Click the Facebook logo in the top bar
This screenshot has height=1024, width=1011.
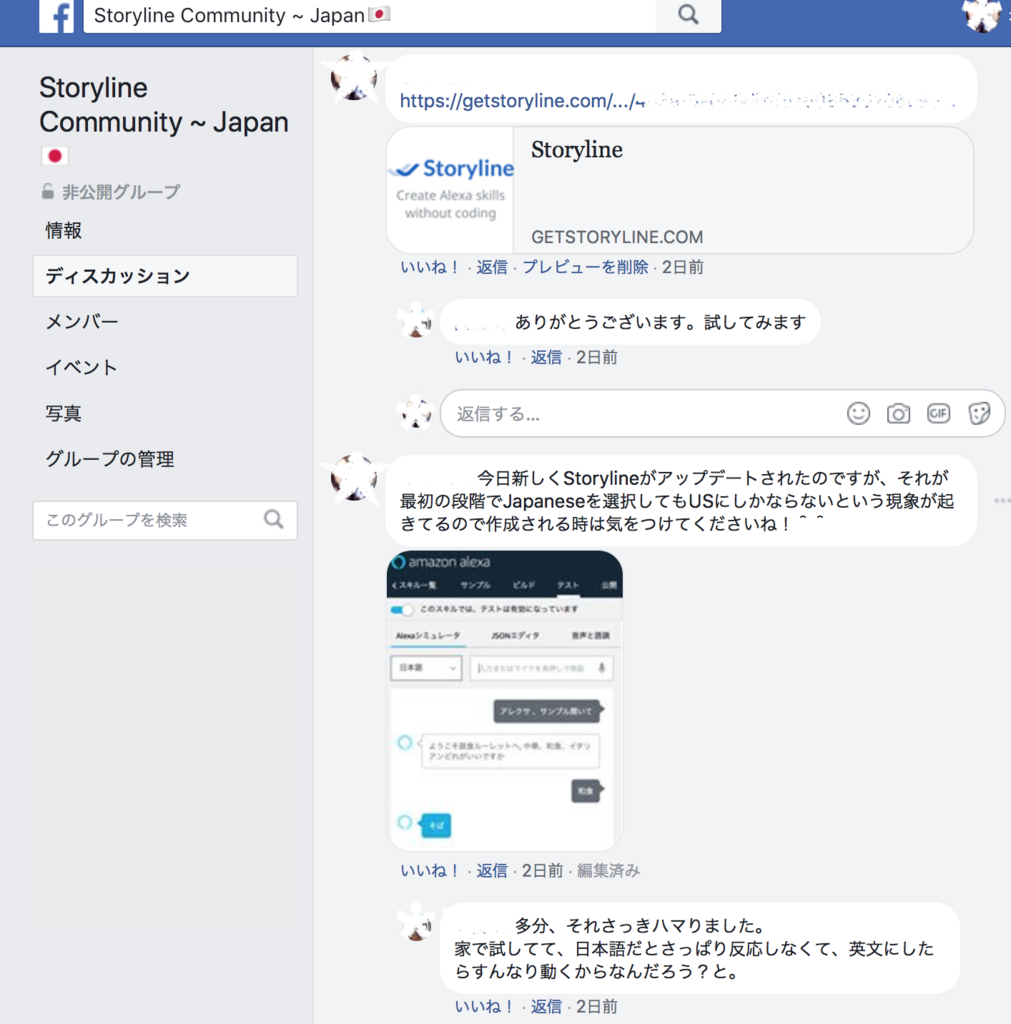[56, 16]
